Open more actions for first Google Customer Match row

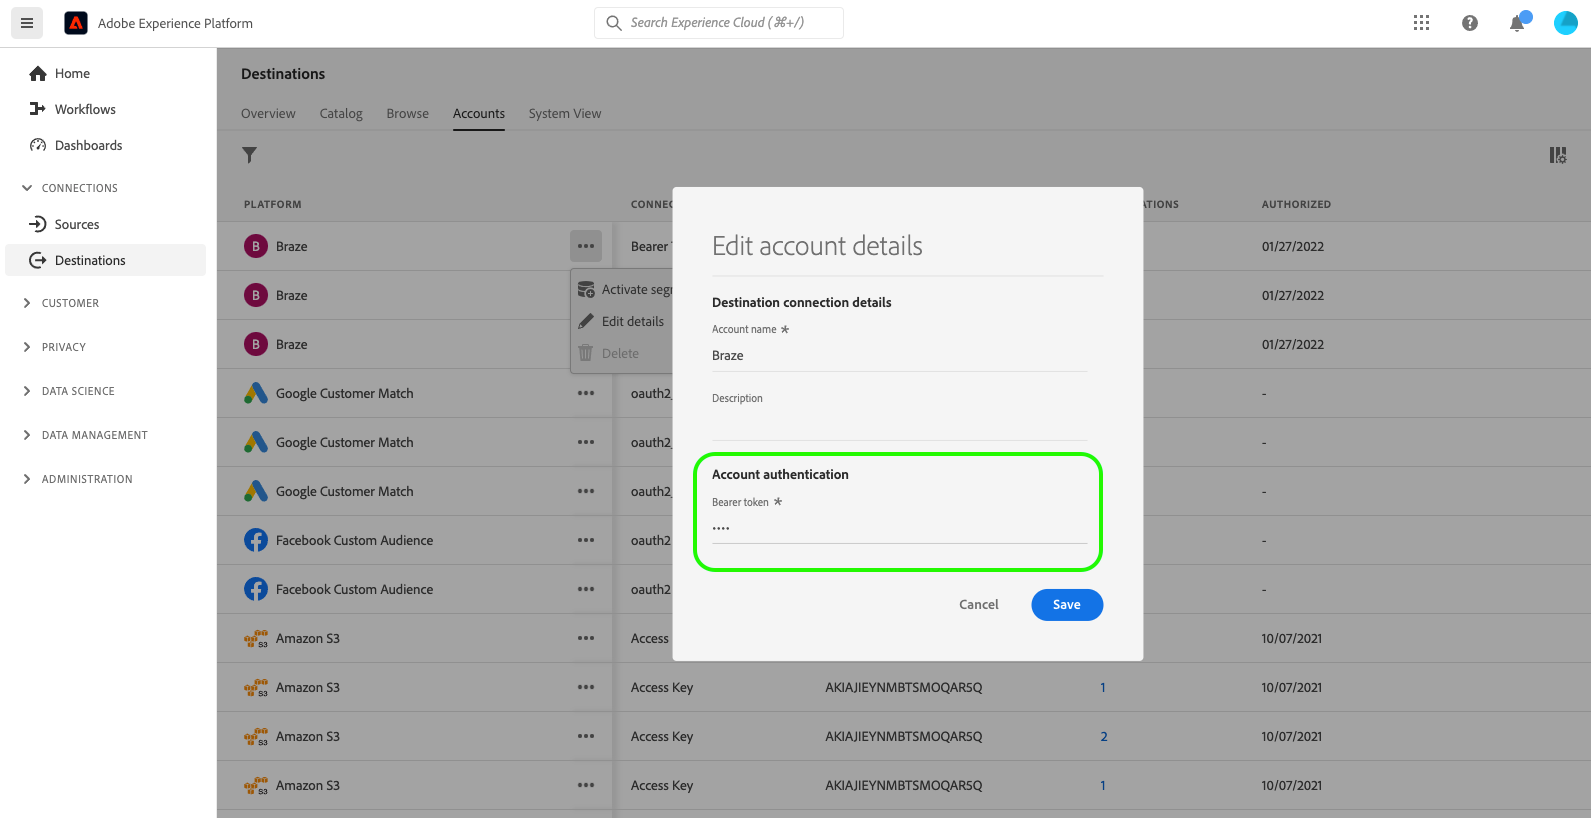coord(586,393)
